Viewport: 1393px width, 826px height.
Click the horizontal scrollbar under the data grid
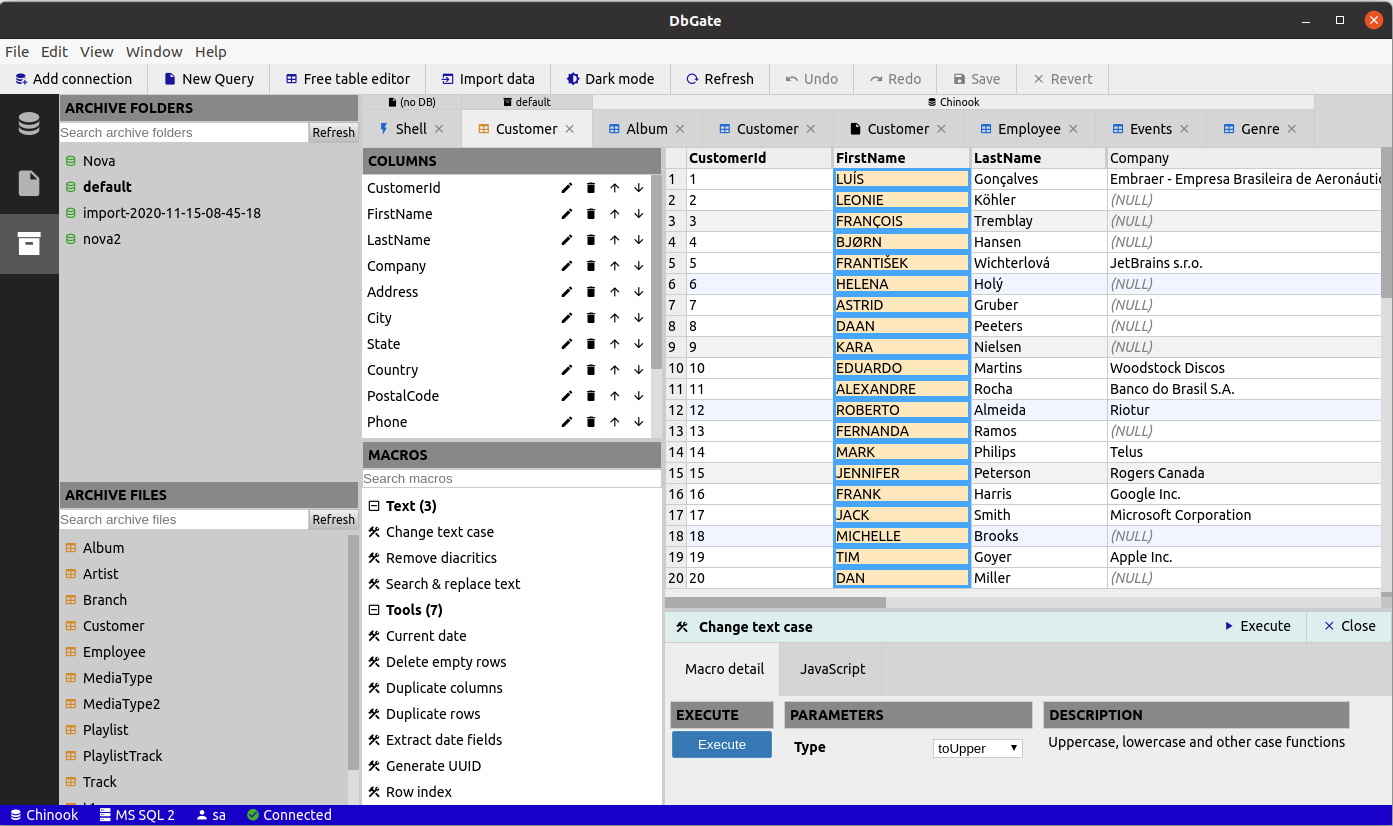(776, 603)
